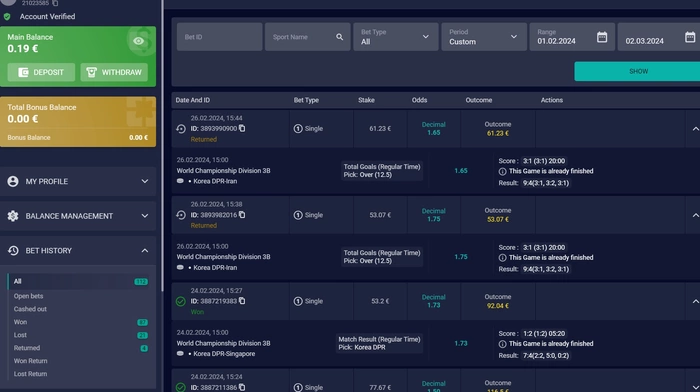Screen dimensions: 700x392
Task: Copy bet ID 3887219383
Action: pos(242,301)
